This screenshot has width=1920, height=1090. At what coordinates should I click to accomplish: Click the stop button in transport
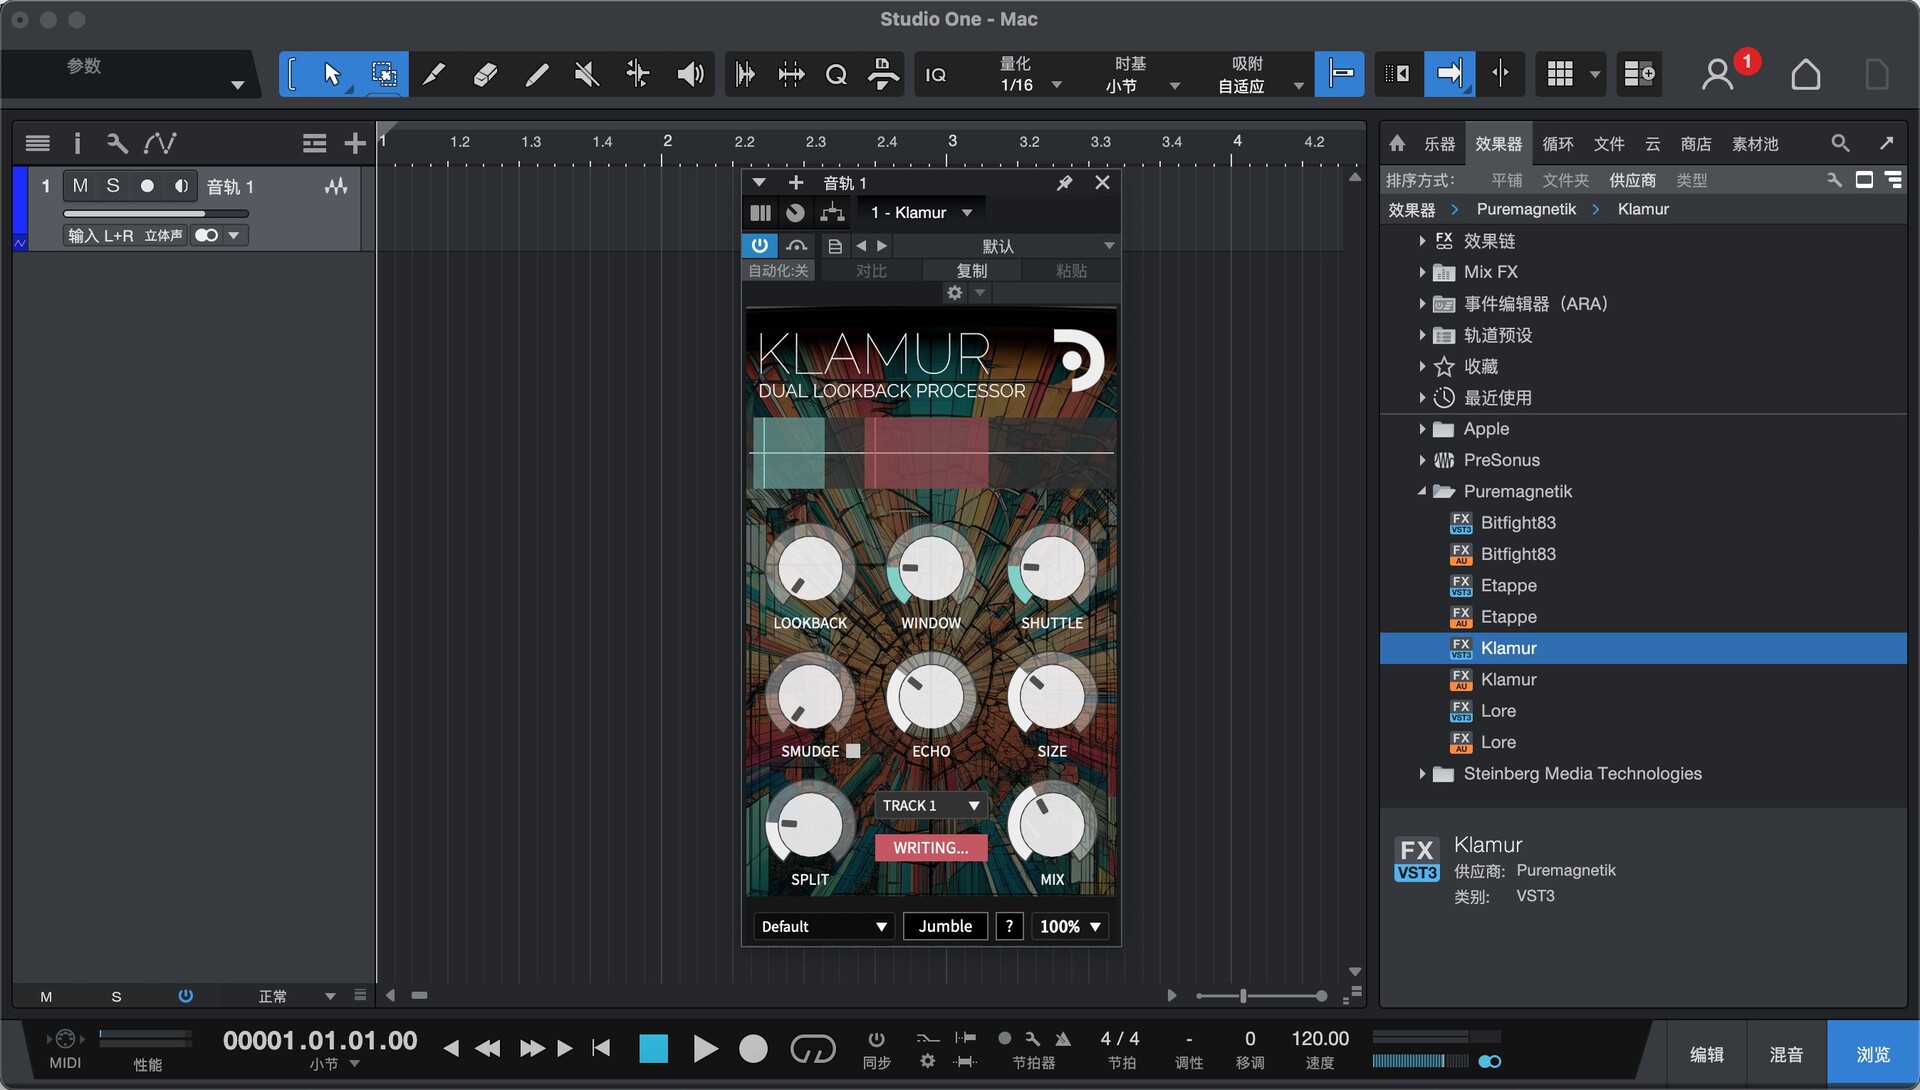pyautogui.click(x=653, y=1048)
